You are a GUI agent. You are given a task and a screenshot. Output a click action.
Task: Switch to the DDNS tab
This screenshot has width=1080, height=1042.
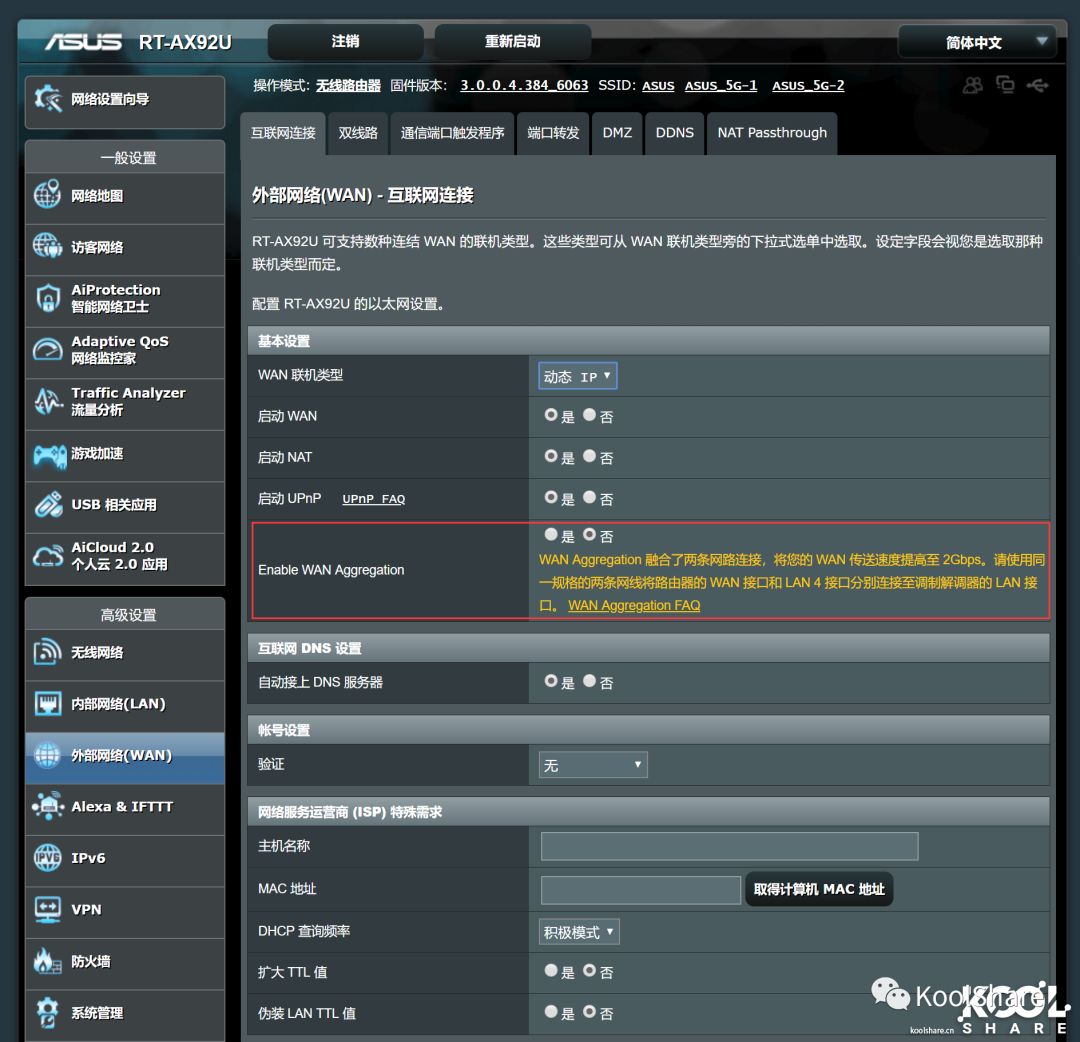coord(674,134)
